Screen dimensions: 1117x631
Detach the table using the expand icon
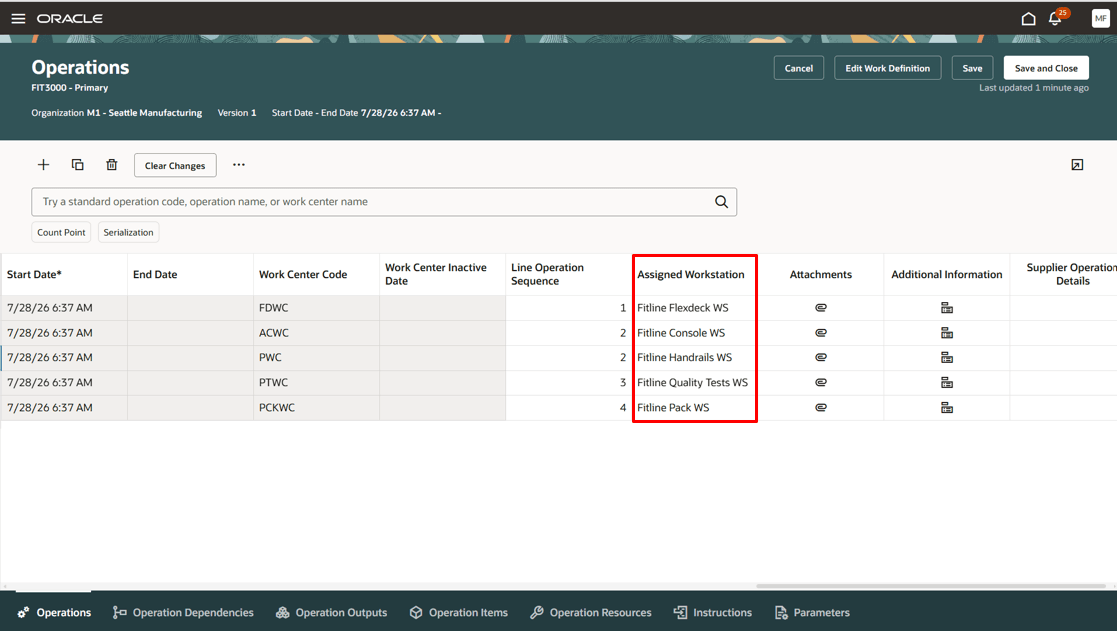pos(1077,165)
